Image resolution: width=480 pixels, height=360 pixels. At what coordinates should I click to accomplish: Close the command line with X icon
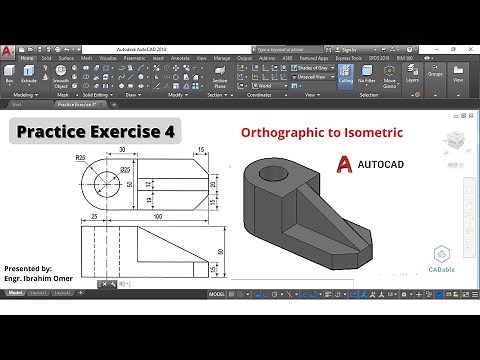click(x=104, y=284)
